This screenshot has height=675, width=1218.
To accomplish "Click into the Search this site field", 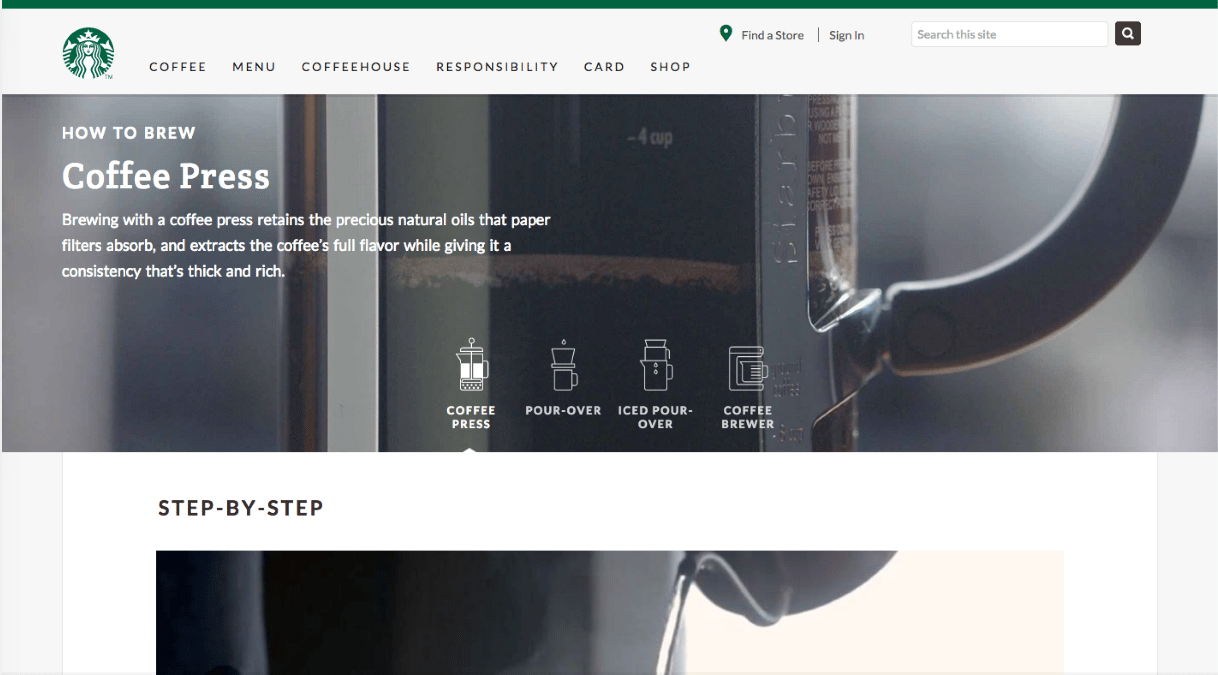I will coord(1009,34).
